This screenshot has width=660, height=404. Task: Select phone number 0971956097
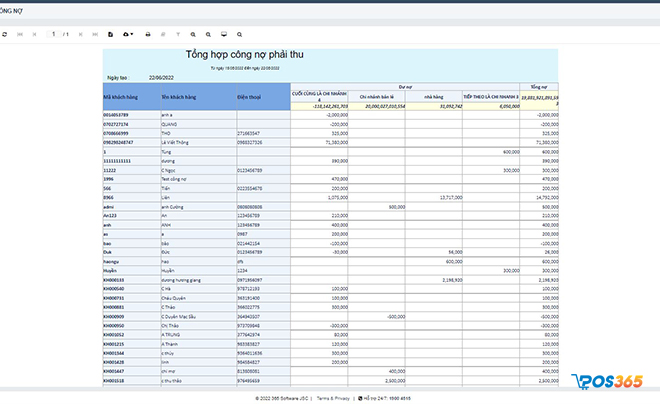pos(249,280)
